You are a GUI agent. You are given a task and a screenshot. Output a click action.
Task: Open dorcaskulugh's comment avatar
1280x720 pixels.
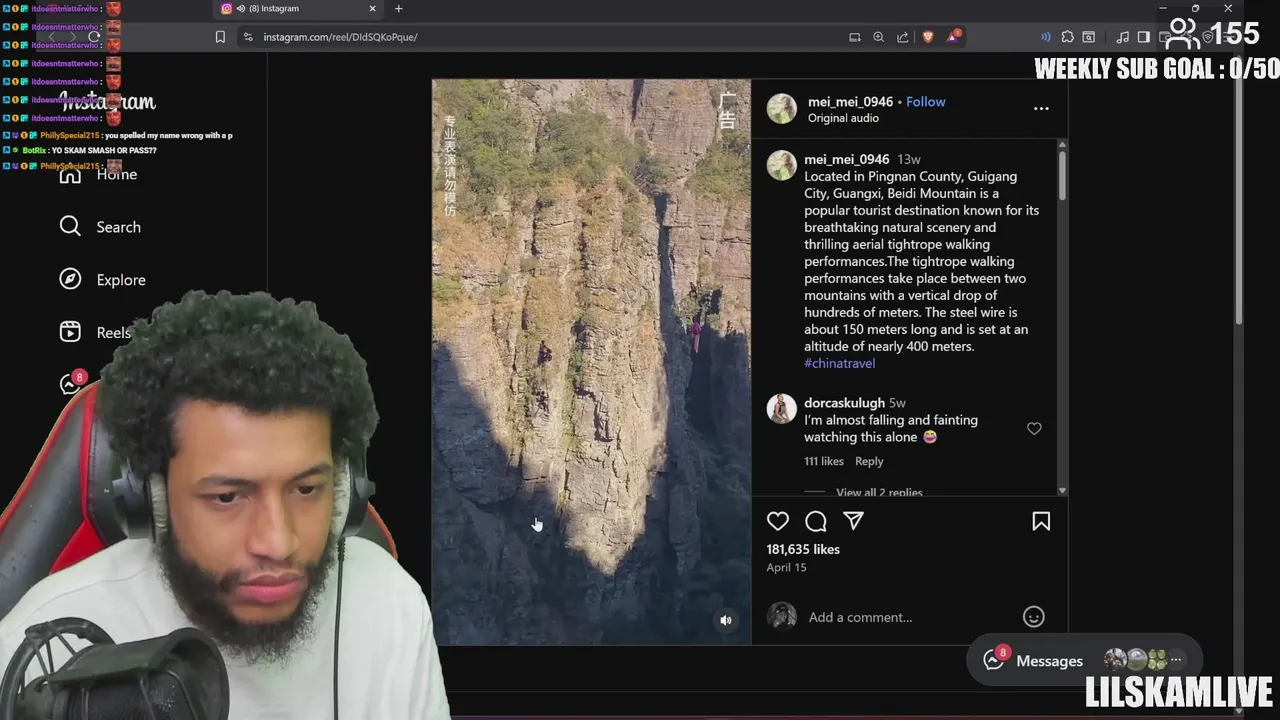click(782, 409)
